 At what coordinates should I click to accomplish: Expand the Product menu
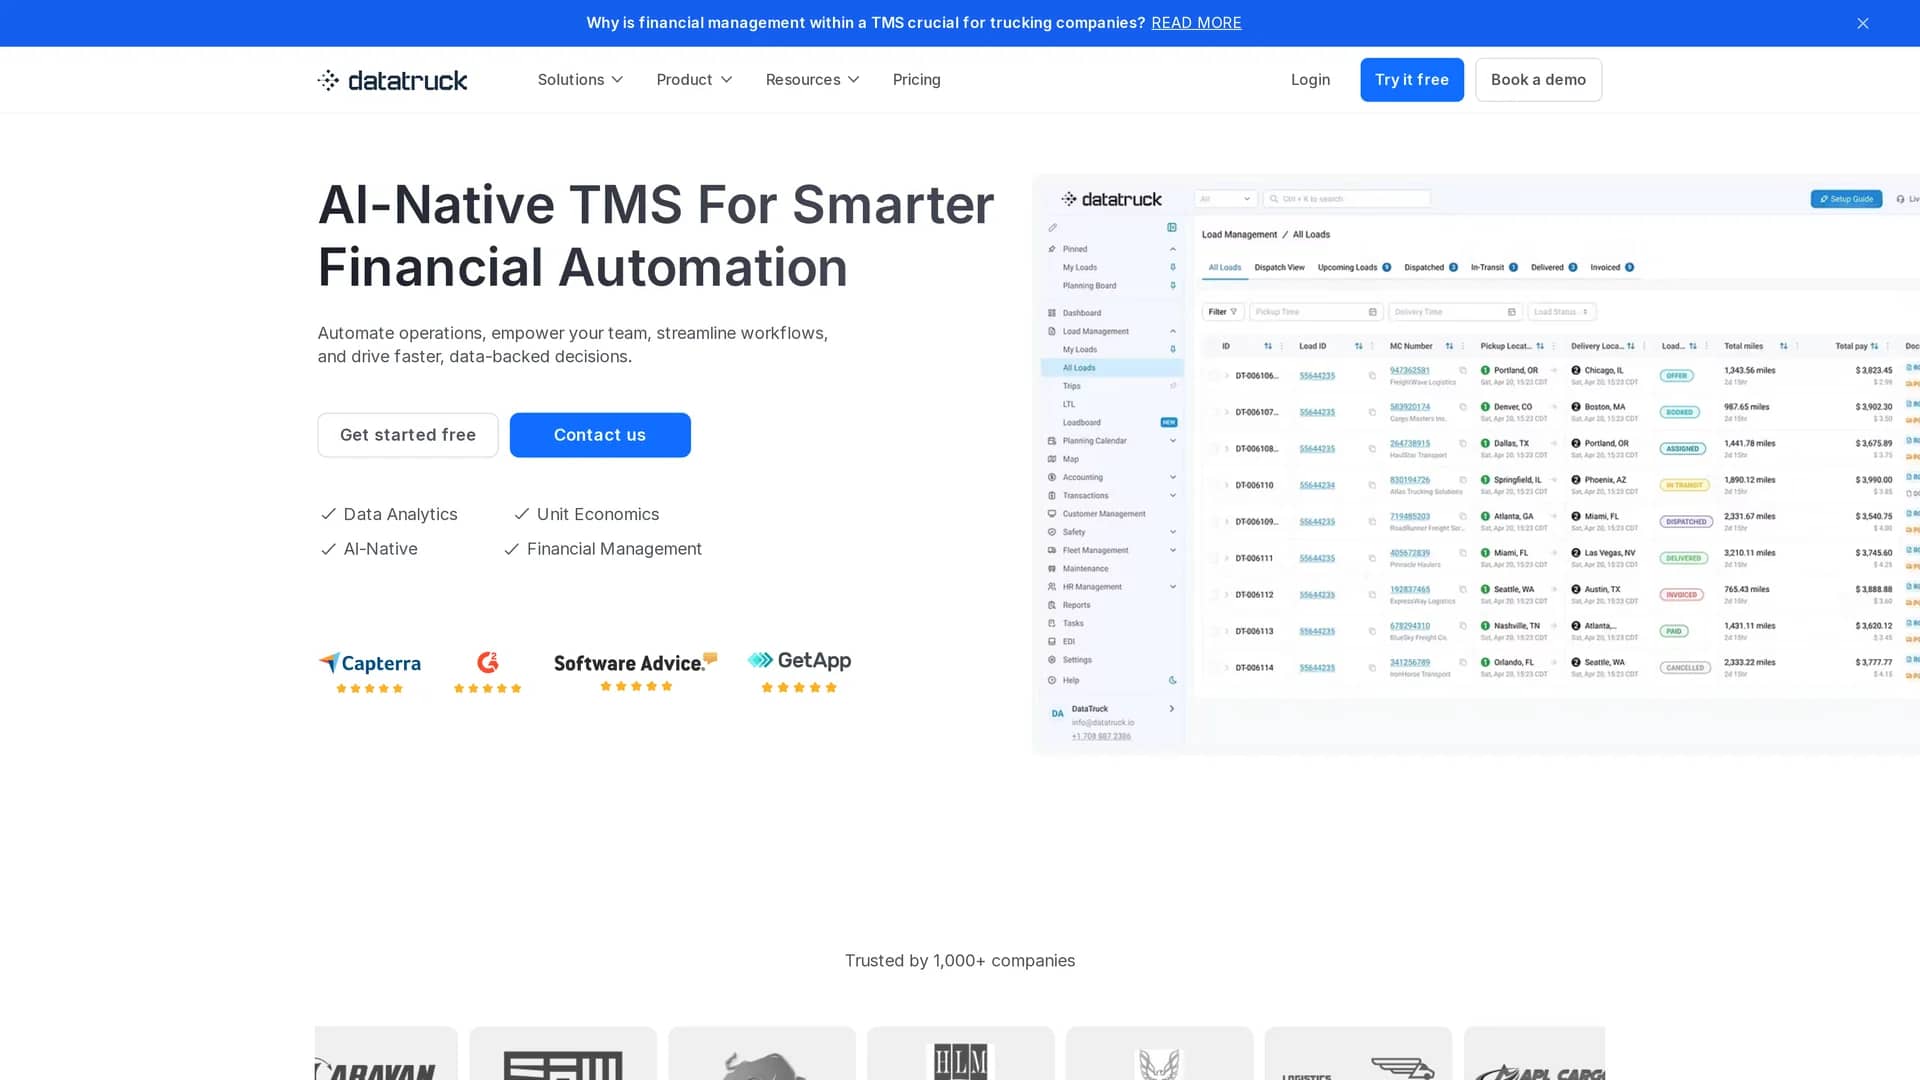pyautogui.click(x=694, y=80)
